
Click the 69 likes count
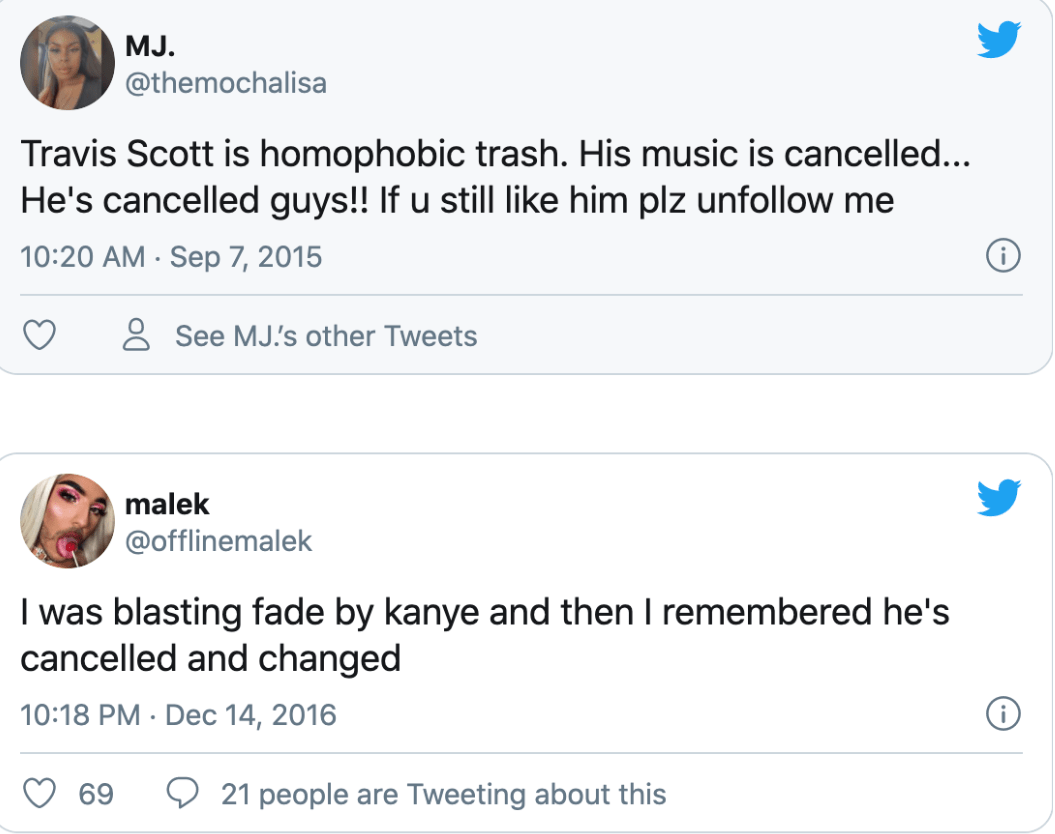(x=96, y=795)
